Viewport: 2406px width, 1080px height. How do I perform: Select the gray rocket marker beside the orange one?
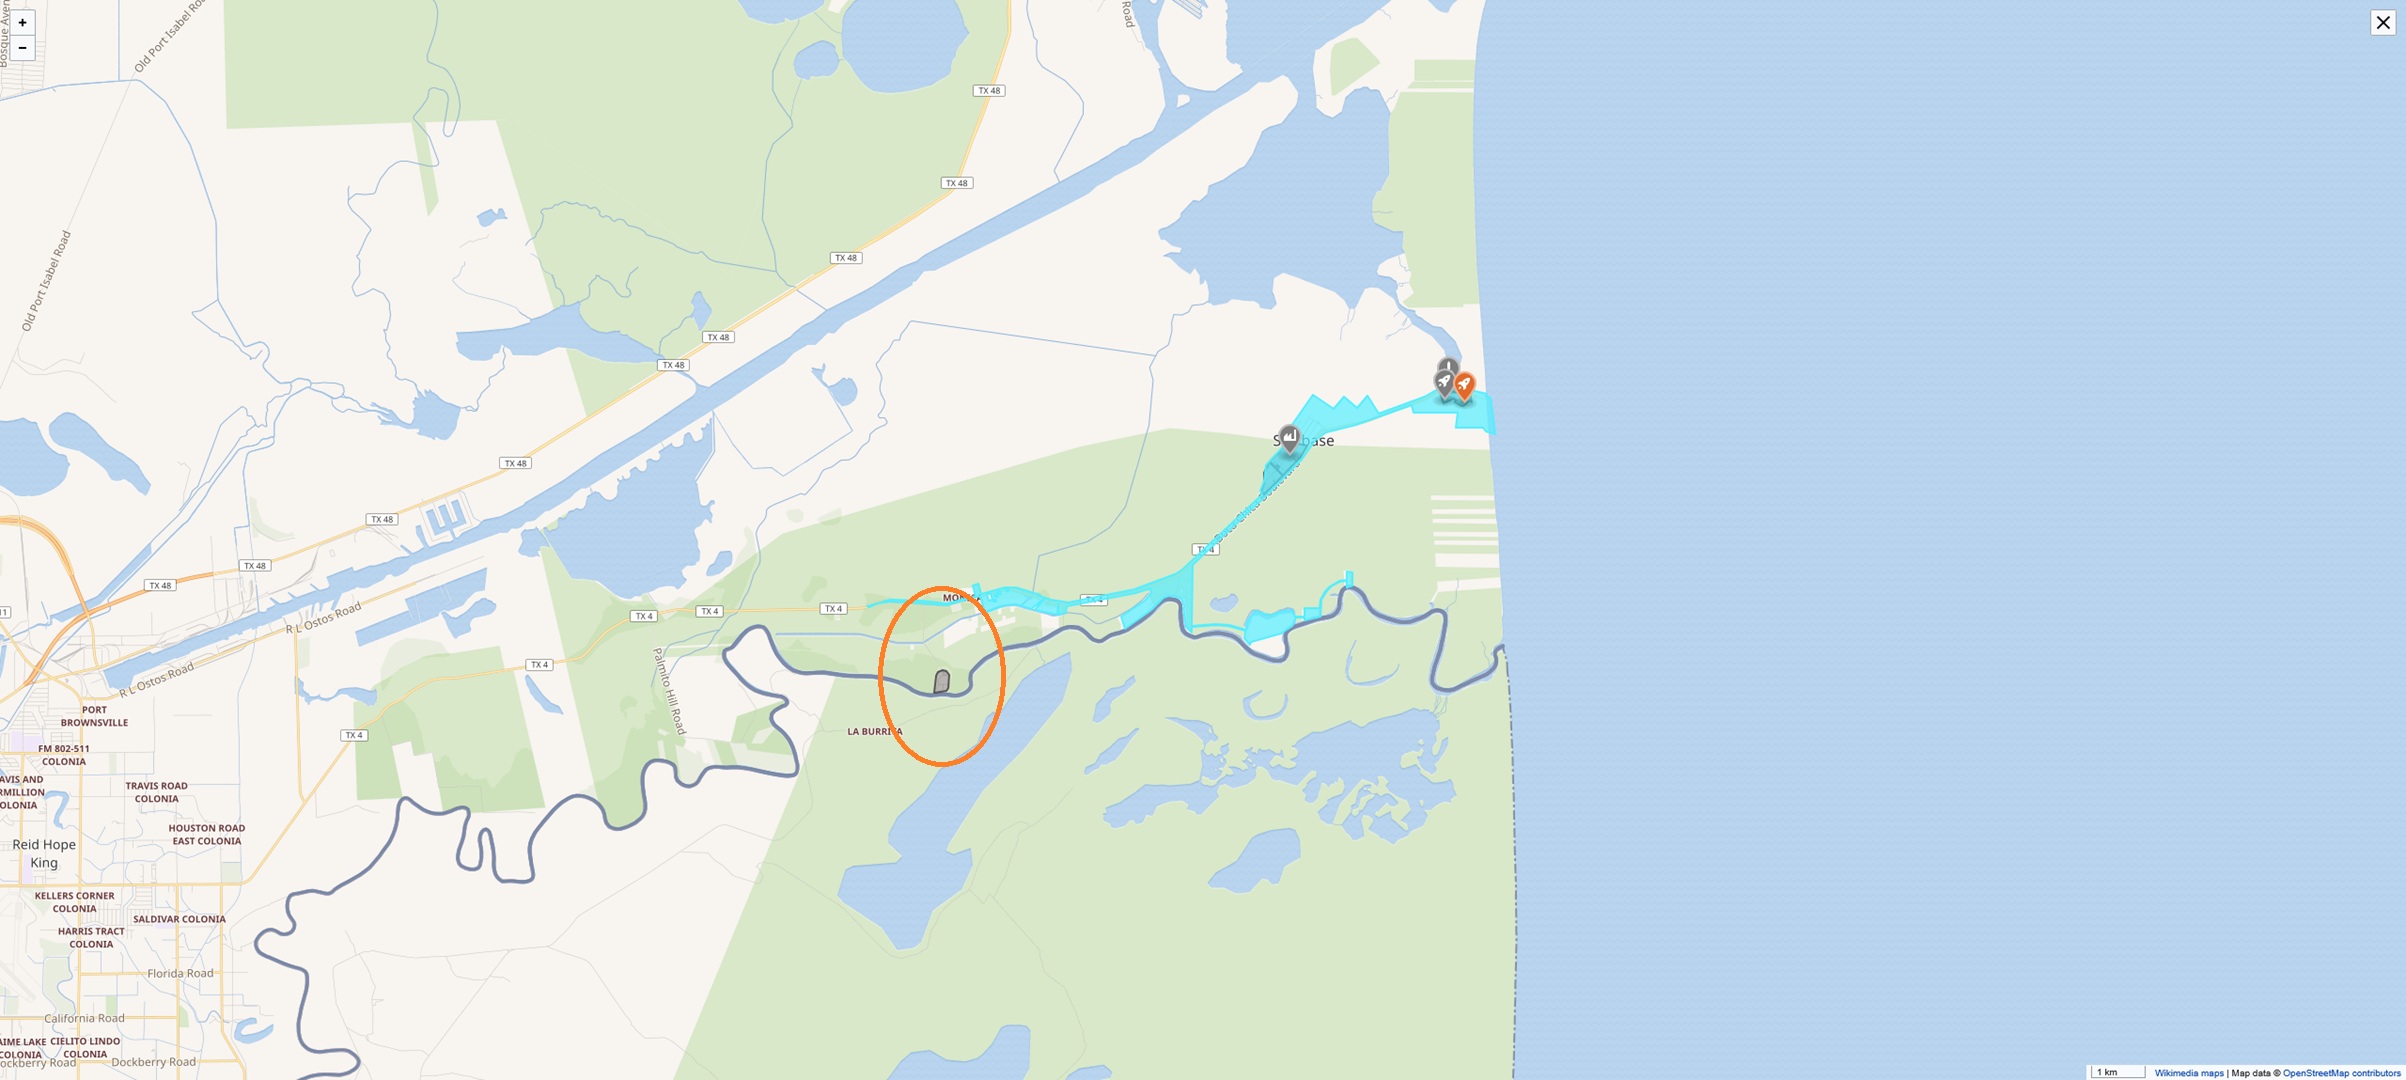tap(1443, 383)
